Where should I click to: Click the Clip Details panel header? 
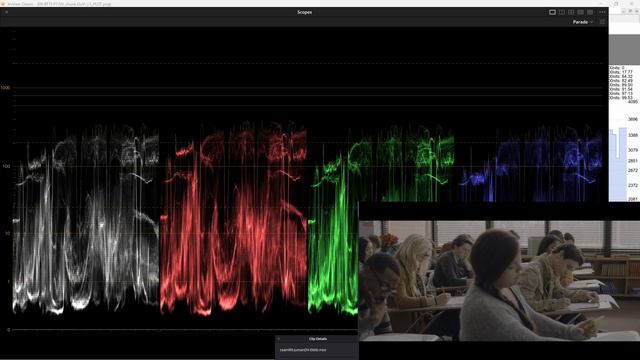coord(318,339)
